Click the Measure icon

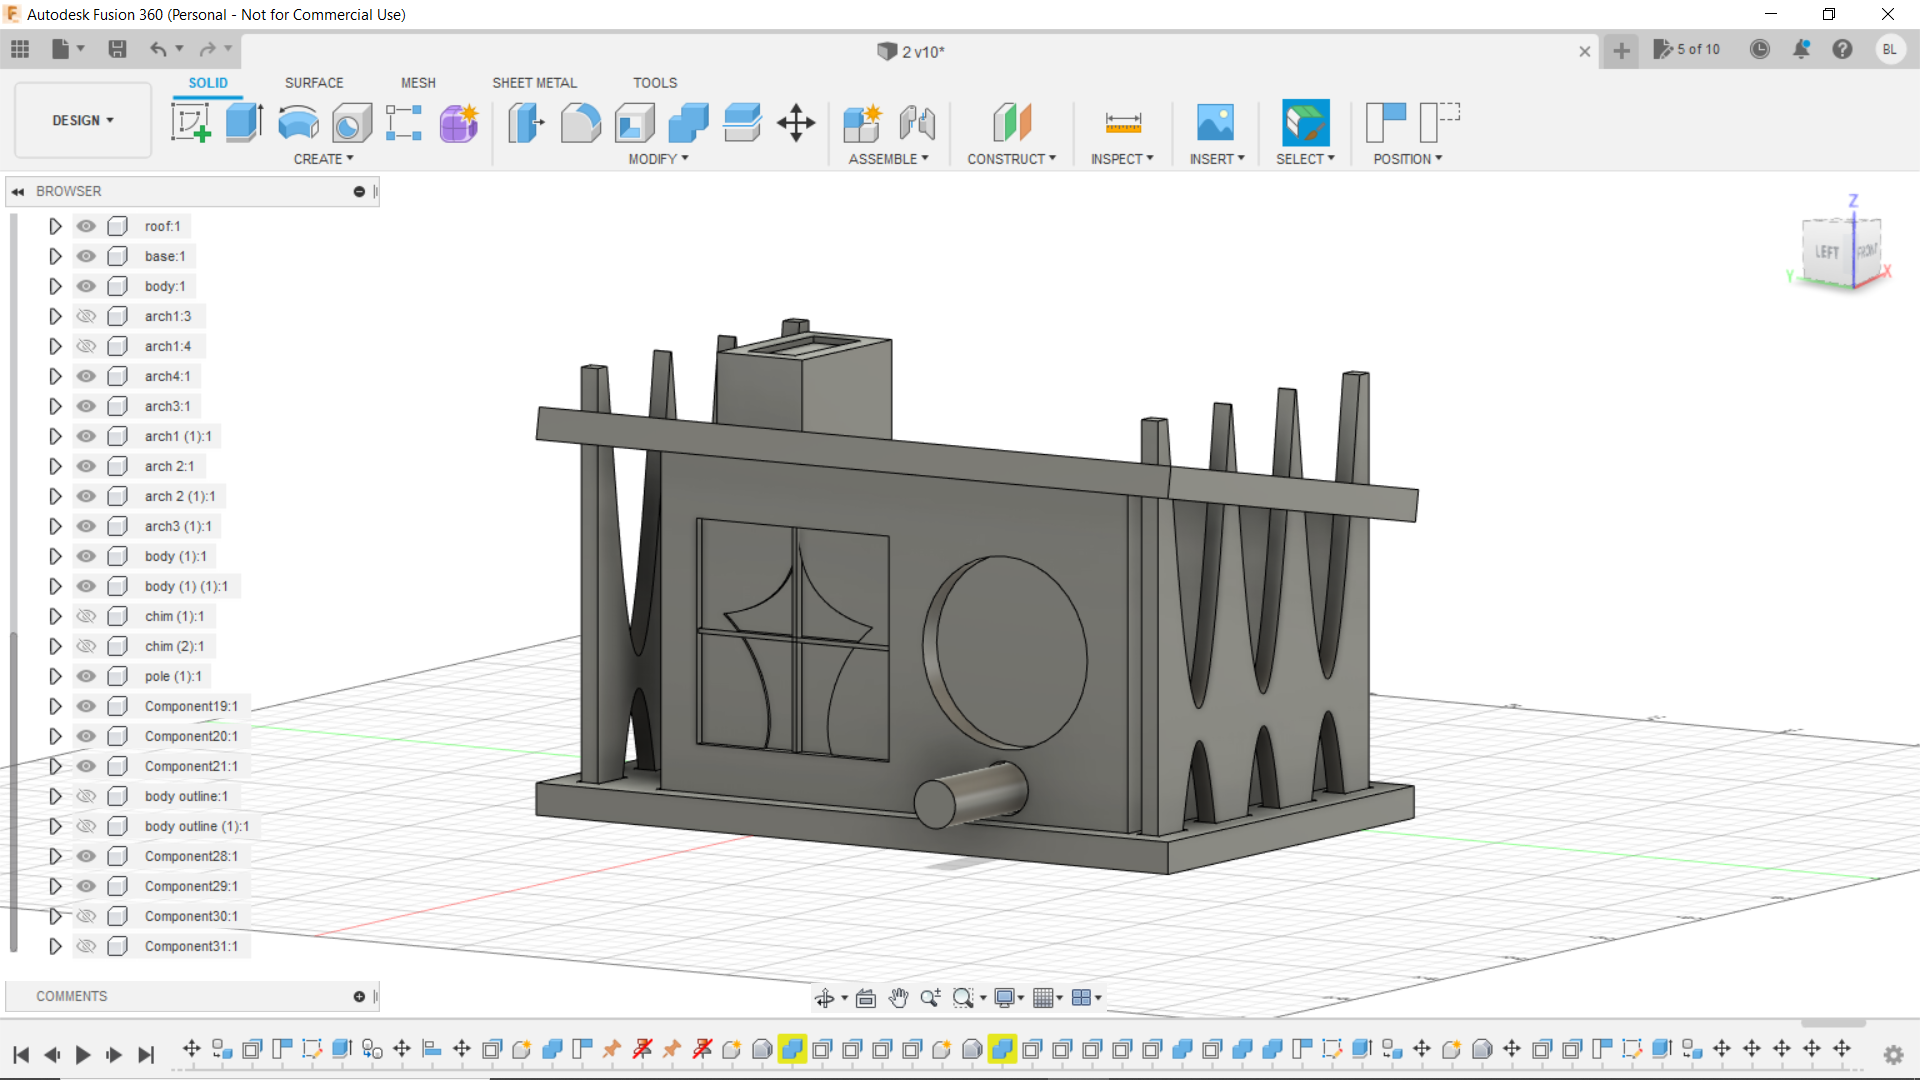[x=1123, y=123]
